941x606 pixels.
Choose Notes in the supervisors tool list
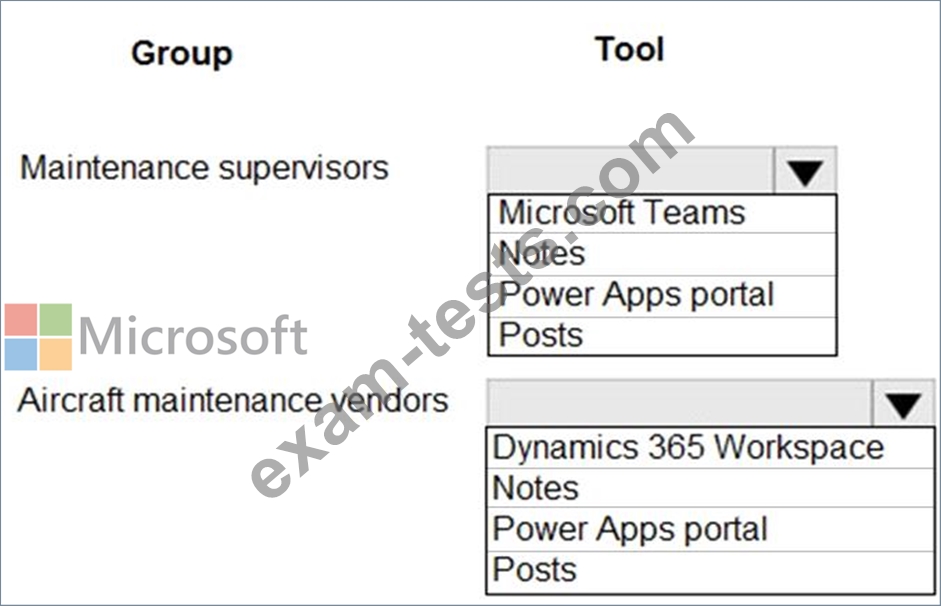[x=662, y=254]
